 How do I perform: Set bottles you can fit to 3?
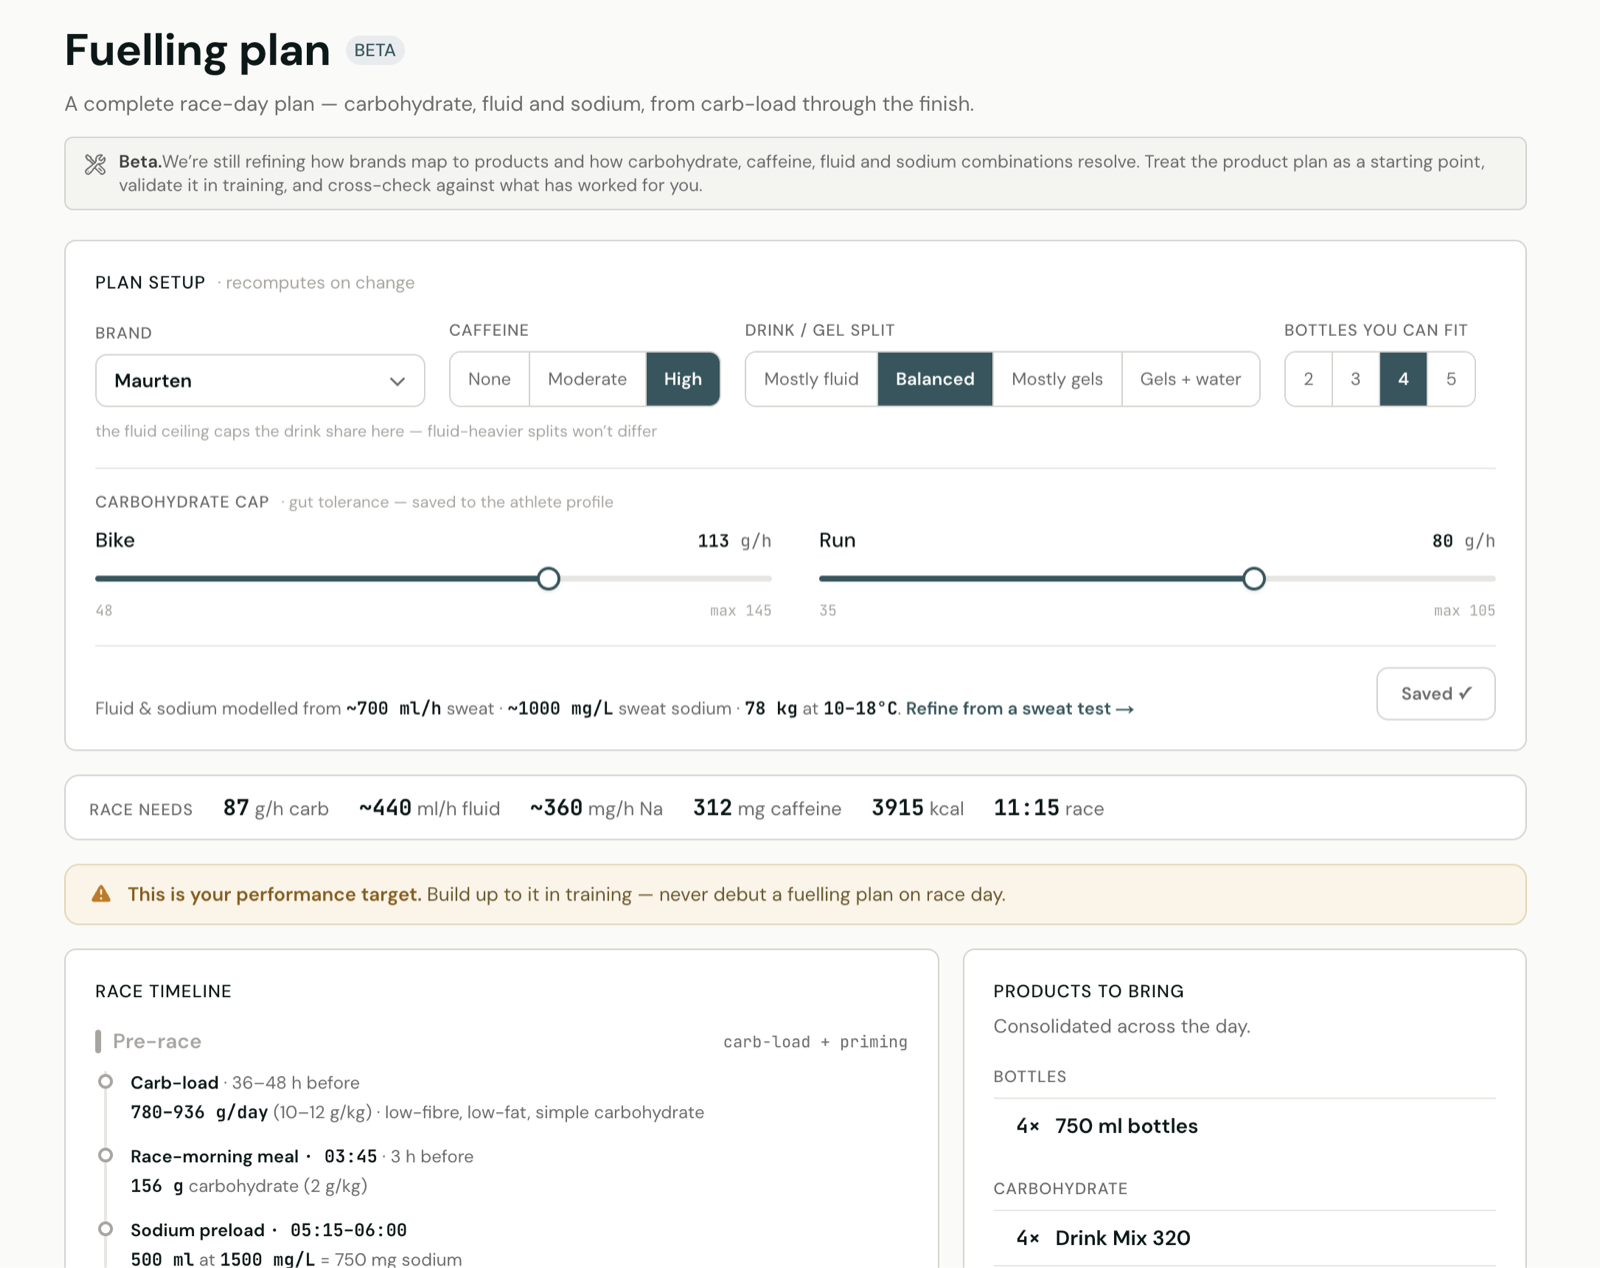coord(1355,379)
